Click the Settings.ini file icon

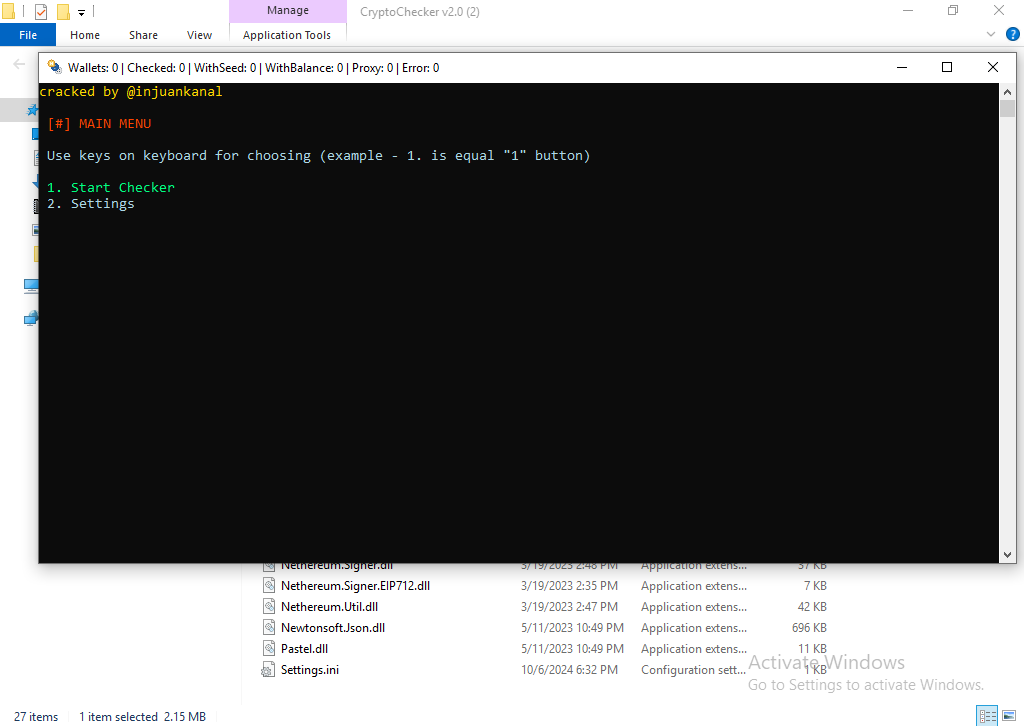coord(268,670)
